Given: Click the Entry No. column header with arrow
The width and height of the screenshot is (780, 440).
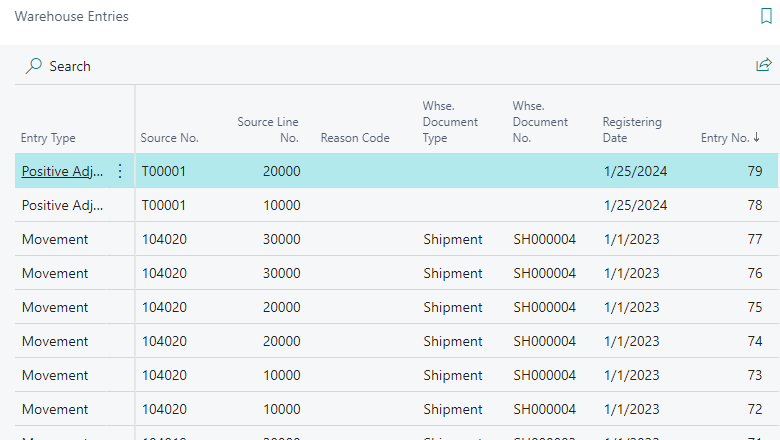Looking at the screenshot, I should coord(730,138).
